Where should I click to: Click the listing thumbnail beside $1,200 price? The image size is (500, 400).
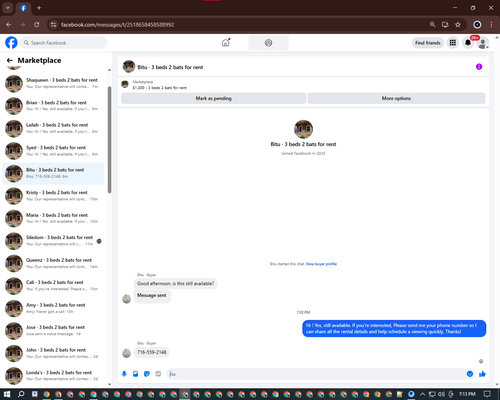click(125, 84)
